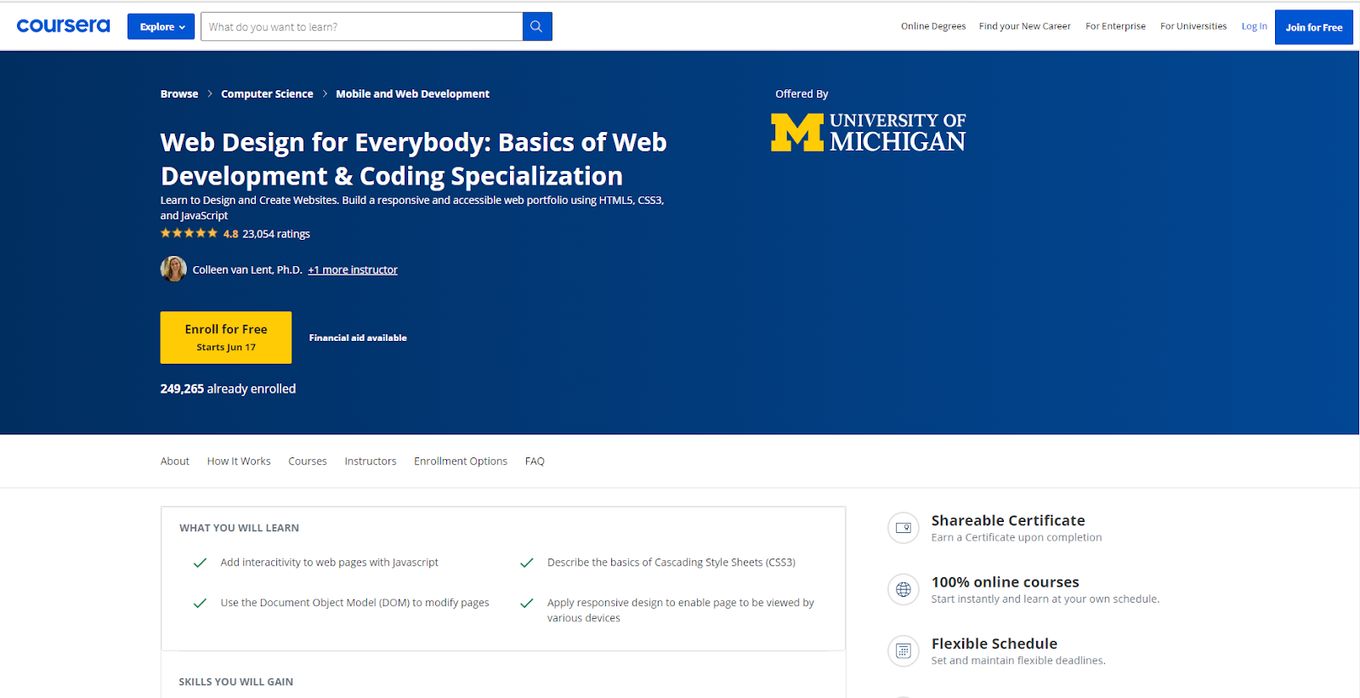Screen dimensions: 1360x698
Task: Click the University of Michigan logo
Action: pos(868,132)
